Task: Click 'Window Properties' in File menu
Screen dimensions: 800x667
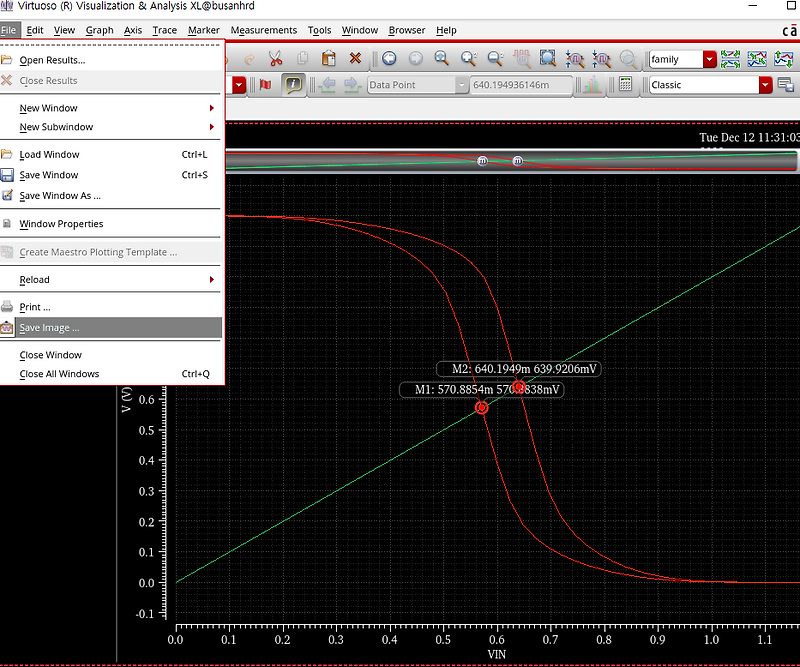Action: (61, 224)
